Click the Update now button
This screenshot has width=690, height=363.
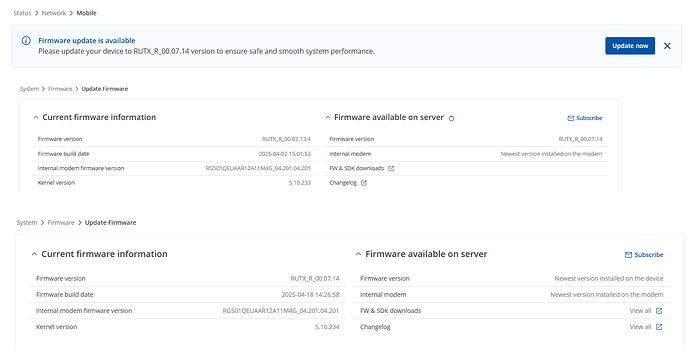630,46
